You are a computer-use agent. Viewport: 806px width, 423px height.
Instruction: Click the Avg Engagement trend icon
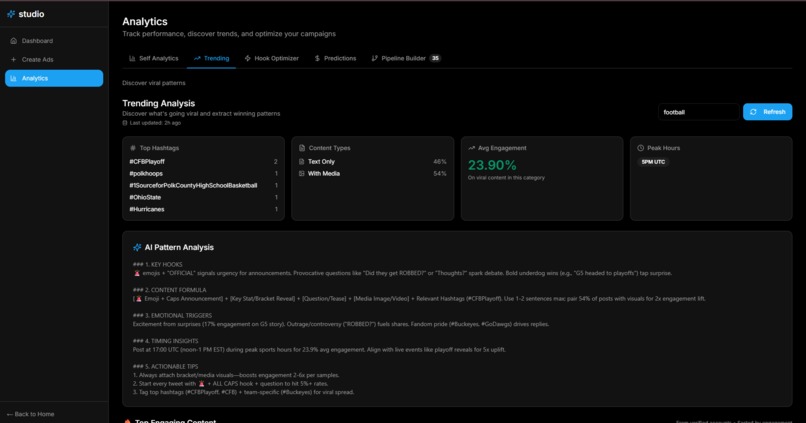pyautogui.click(x=471, y=148)
